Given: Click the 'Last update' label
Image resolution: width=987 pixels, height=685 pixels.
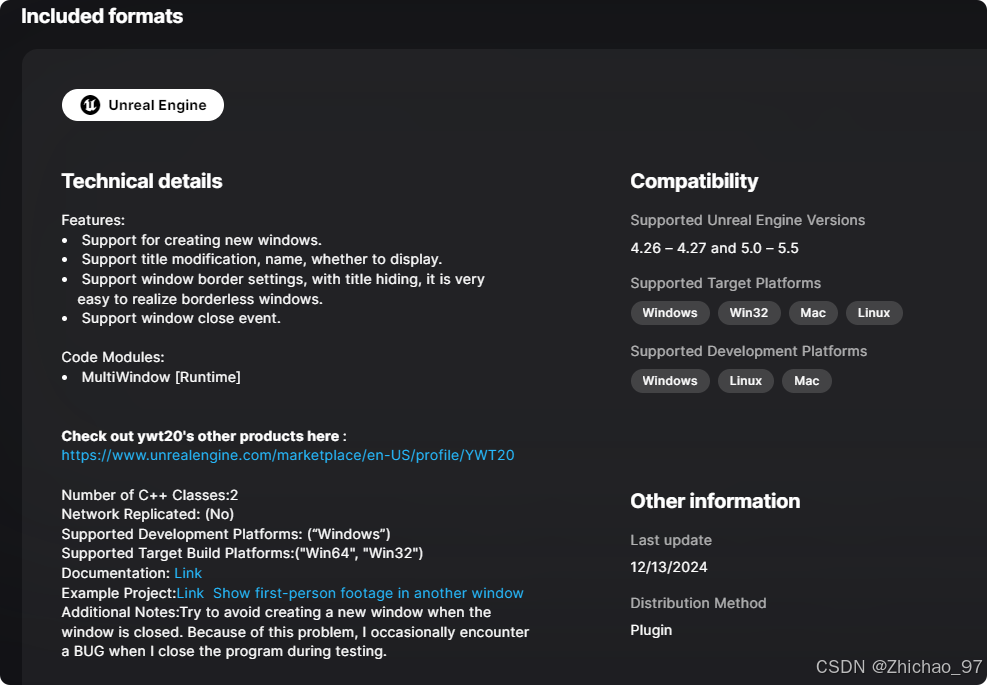Looking at the screenshot, I should point(671,540).
